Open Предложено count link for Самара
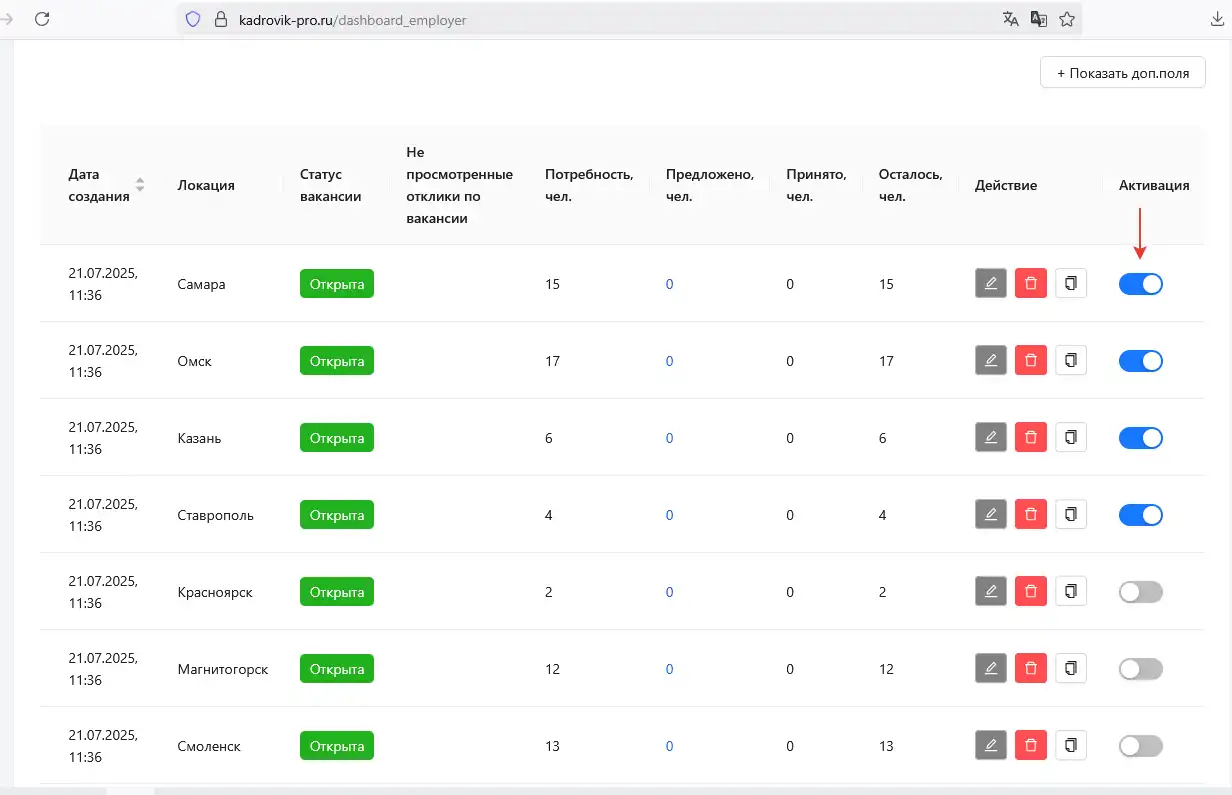This screenshot has height=795, width=1232. tap(669, 284)
